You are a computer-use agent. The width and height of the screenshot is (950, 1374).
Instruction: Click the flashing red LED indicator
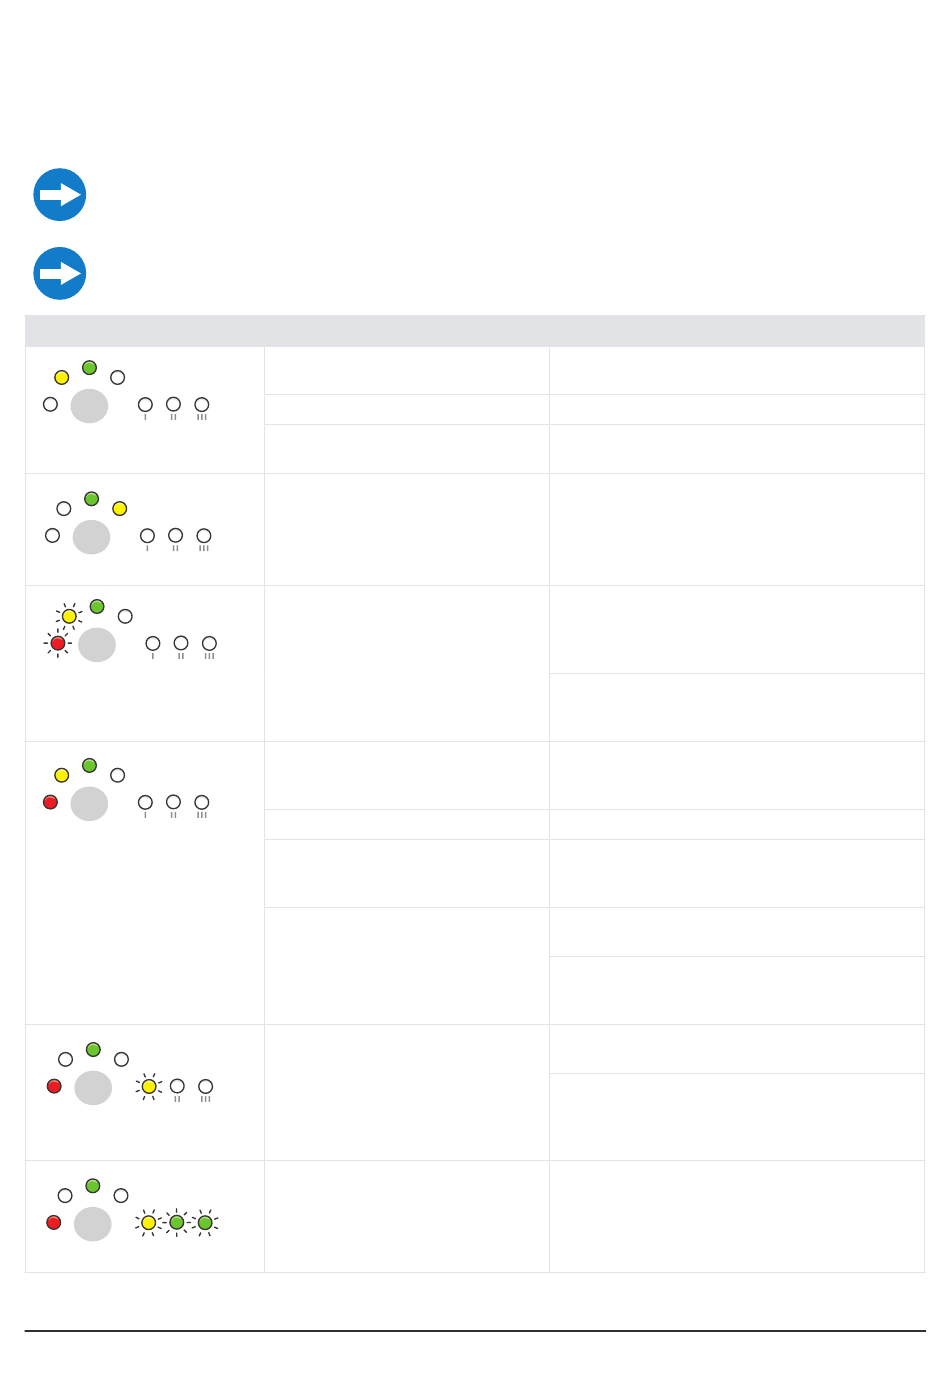click(58, 644)
